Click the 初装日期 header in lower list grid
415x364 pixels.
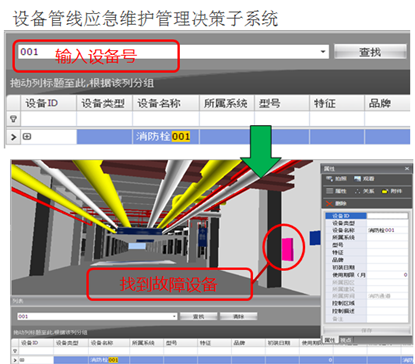tap(282, 343)
